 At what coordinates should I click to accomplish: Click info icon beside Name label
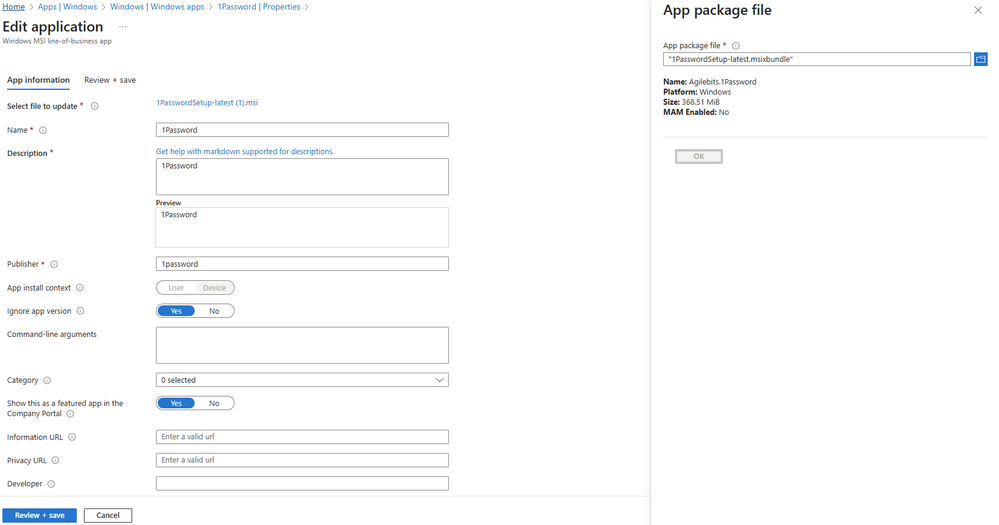point(43,130)
